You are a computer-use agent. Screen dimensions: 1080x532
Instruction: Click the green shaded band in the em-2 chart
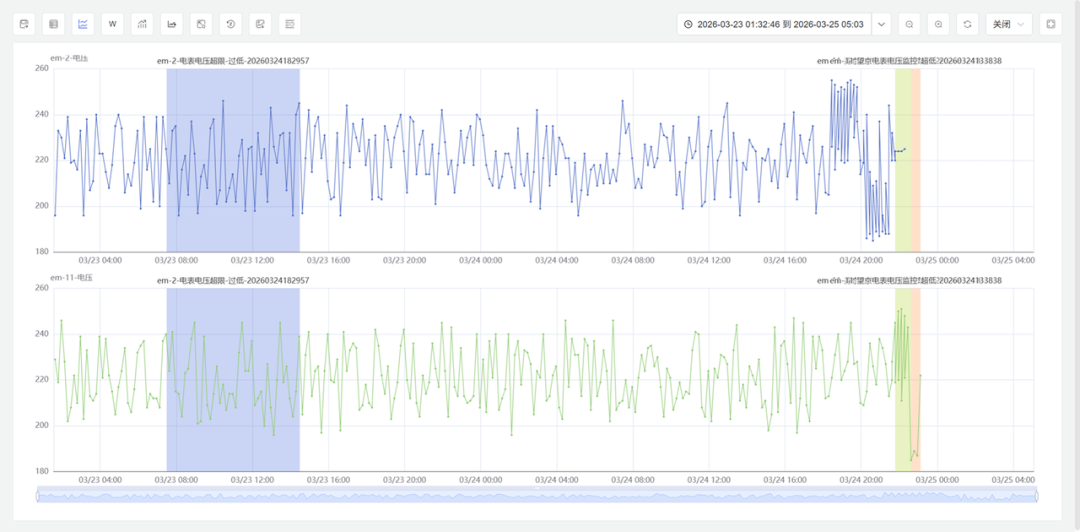click(903, 160)
